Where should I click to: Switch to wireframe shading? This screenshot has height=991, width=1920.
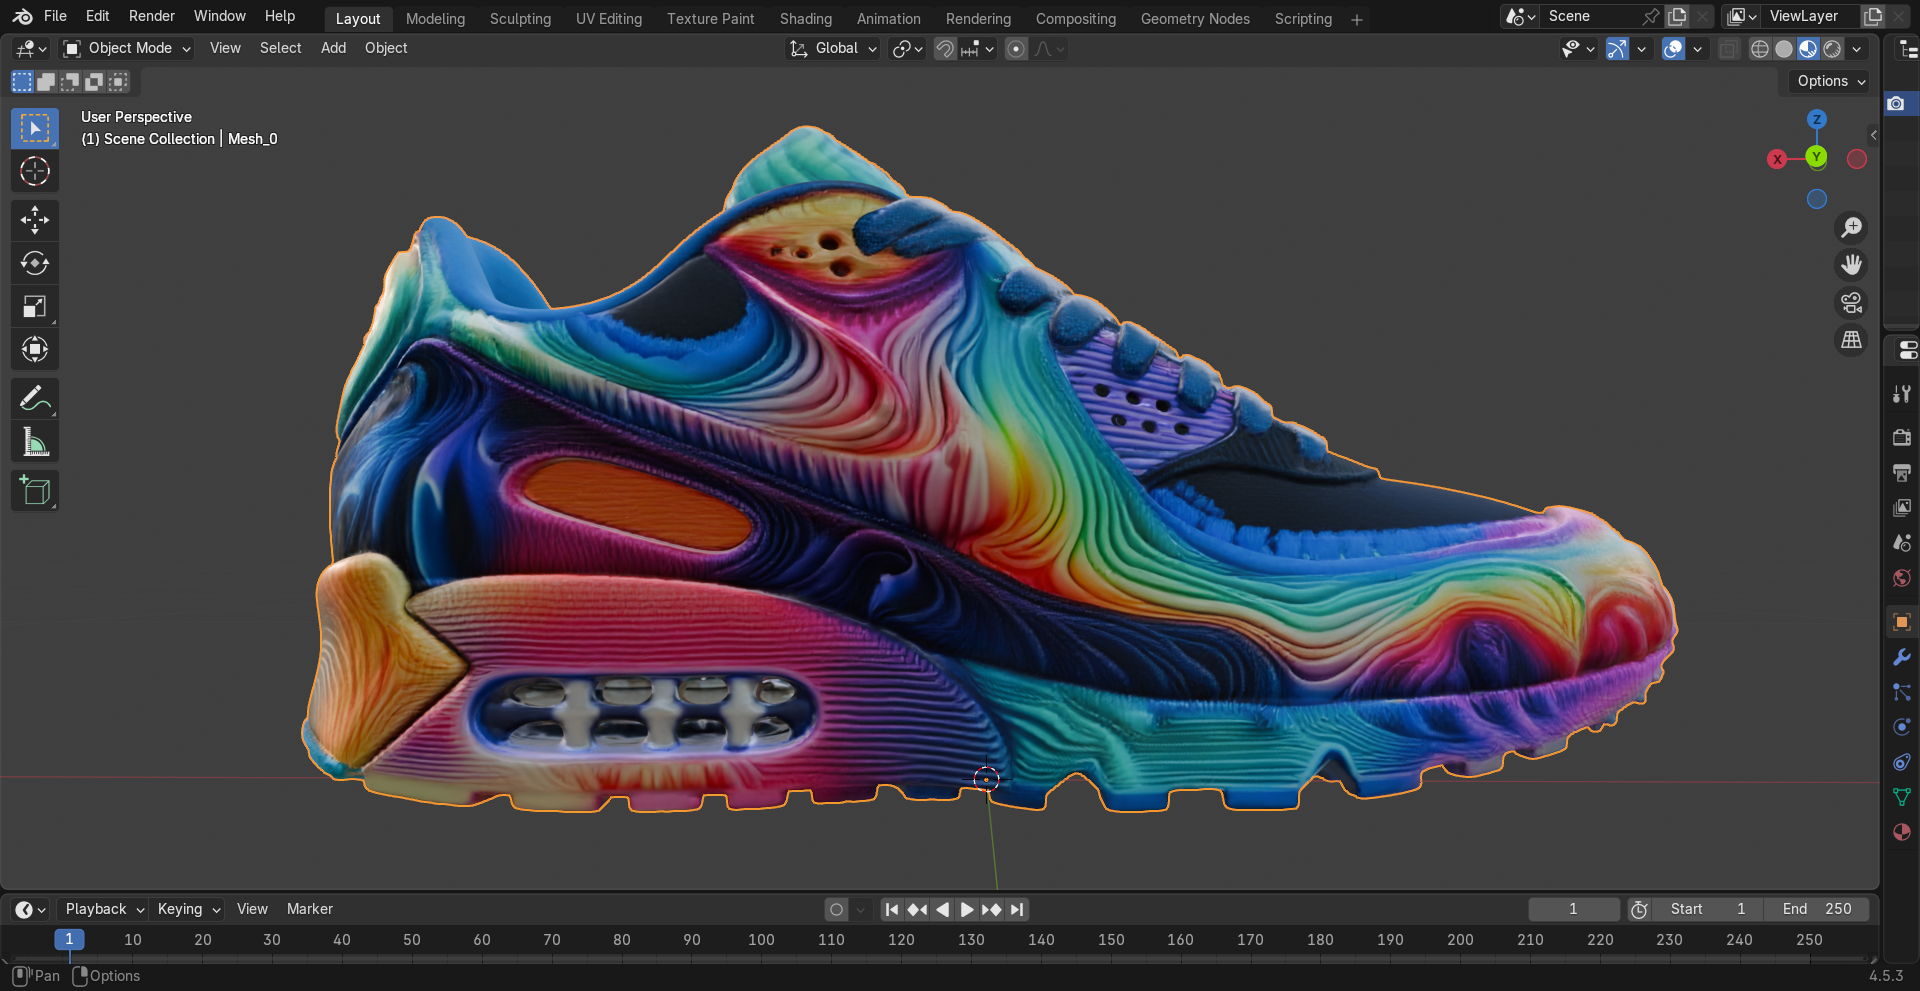(x=1760, y=48)
